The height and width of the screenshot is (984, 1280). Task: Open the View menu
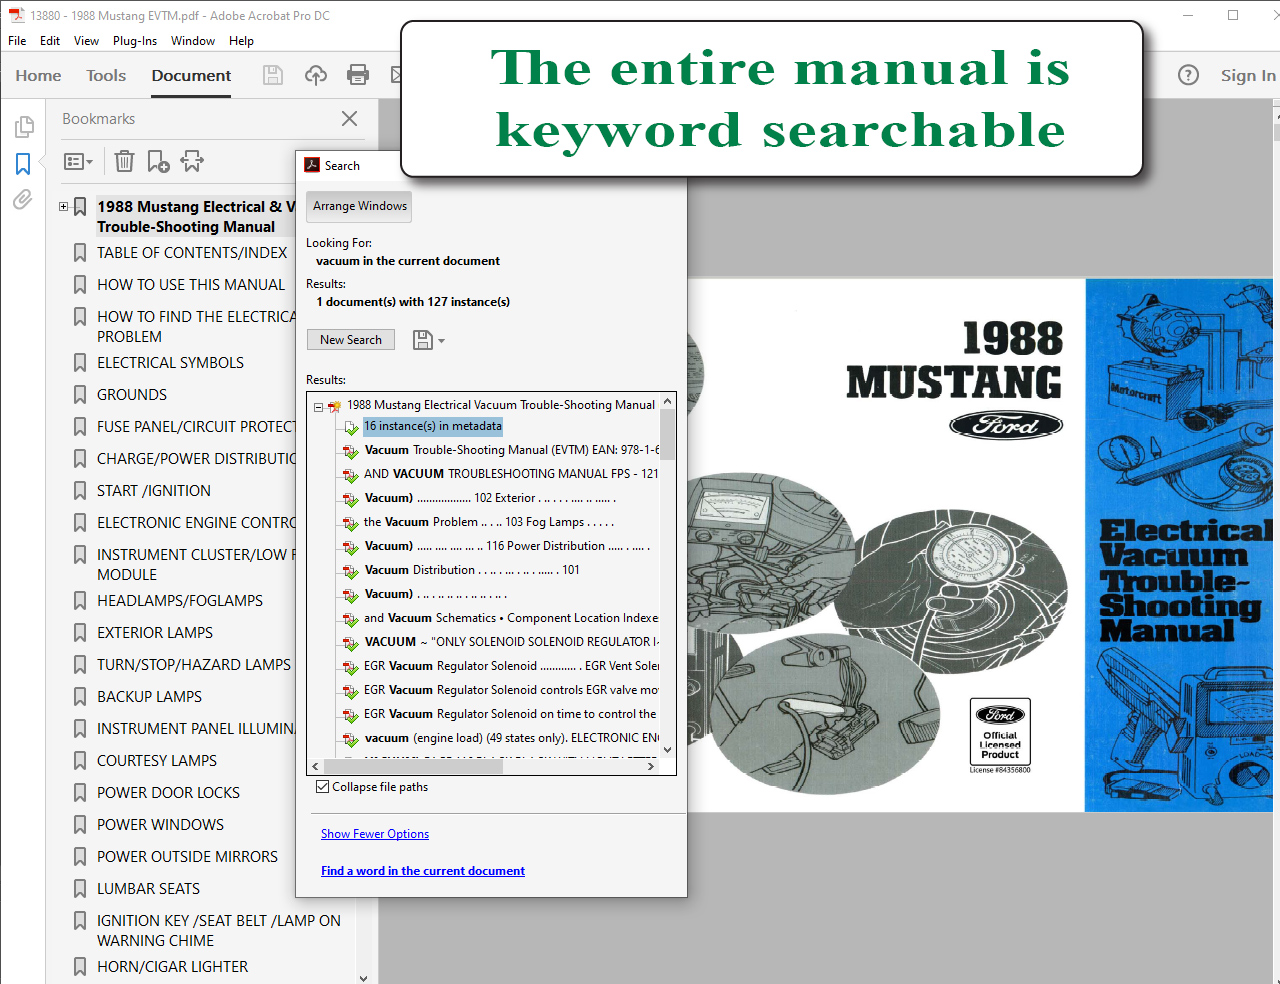tap(86, 41)
